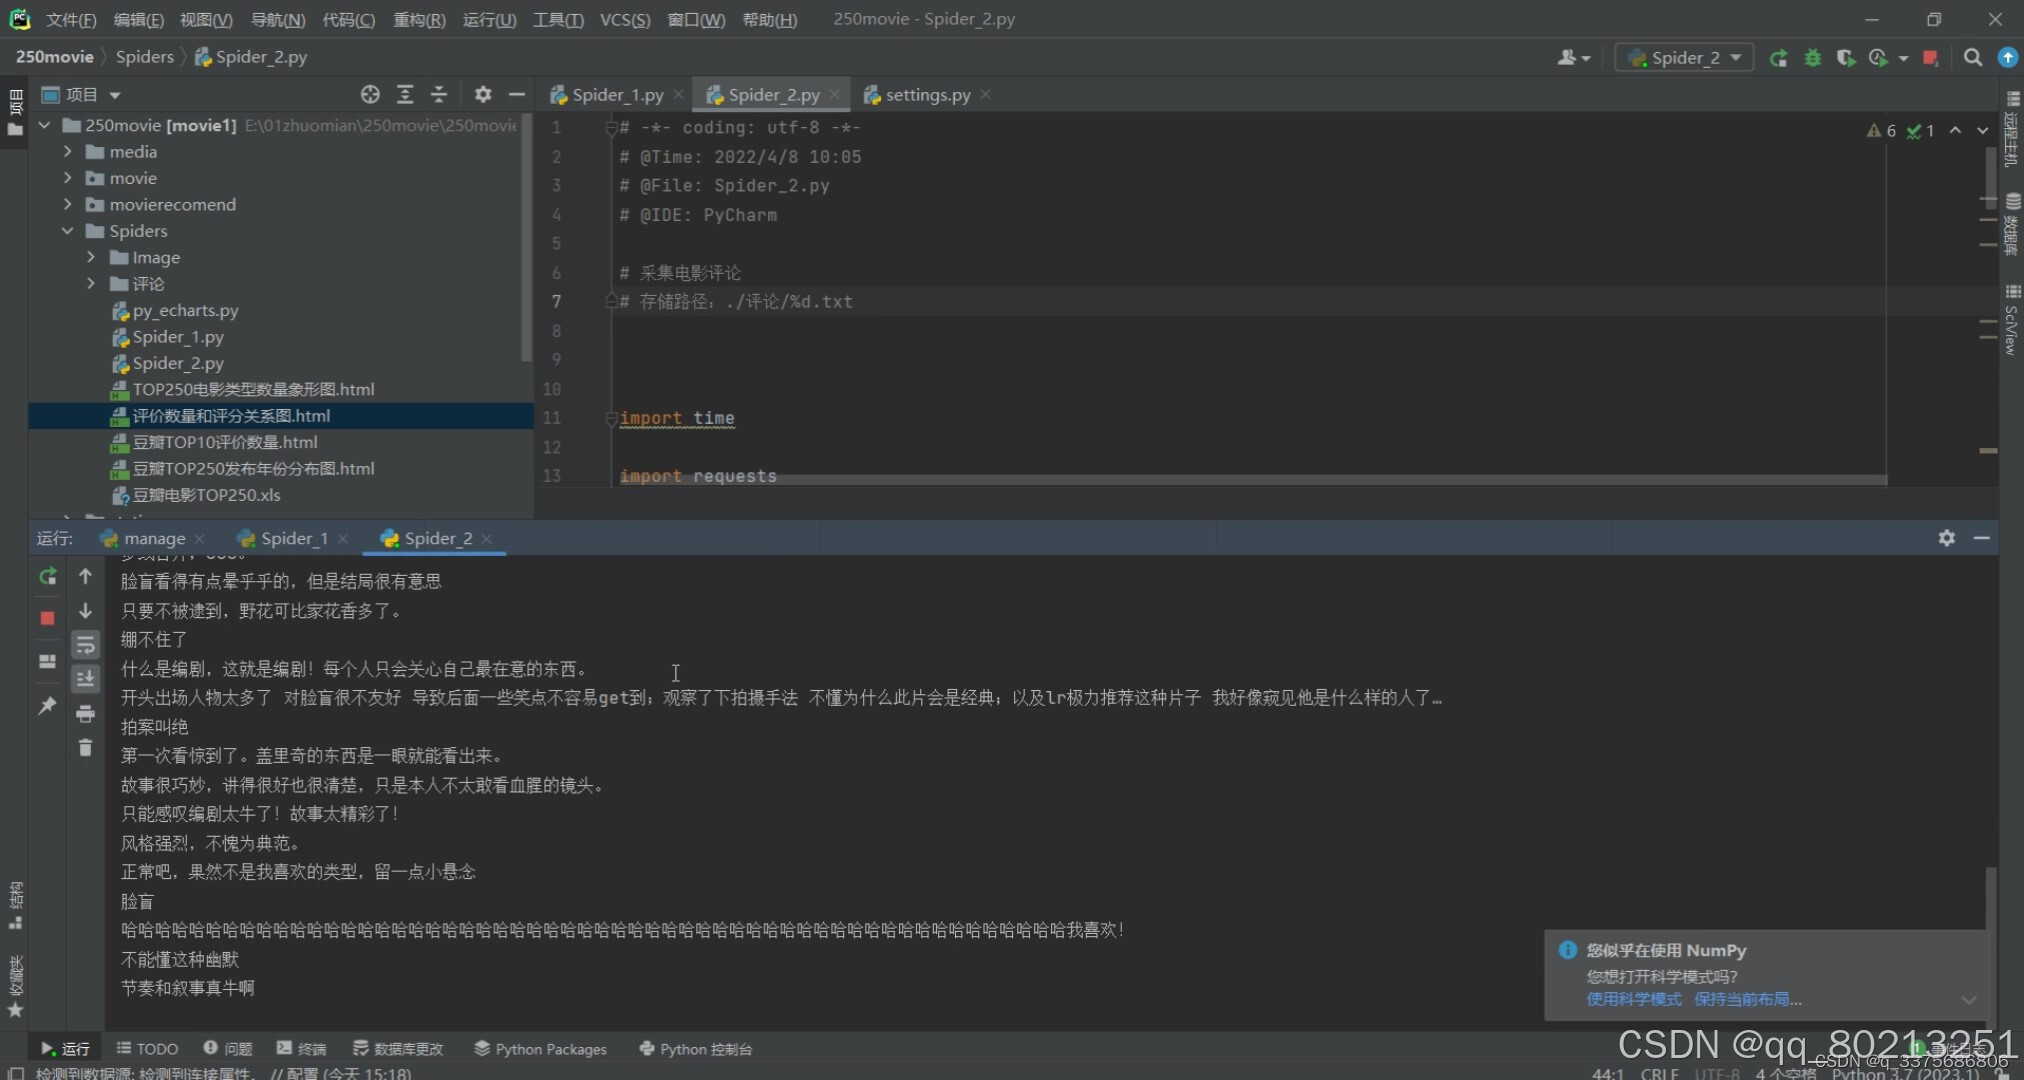The width and height of the screenshot is (2024, 1080).
Task: Open the Python Packages tool window
Action: 541,1048
